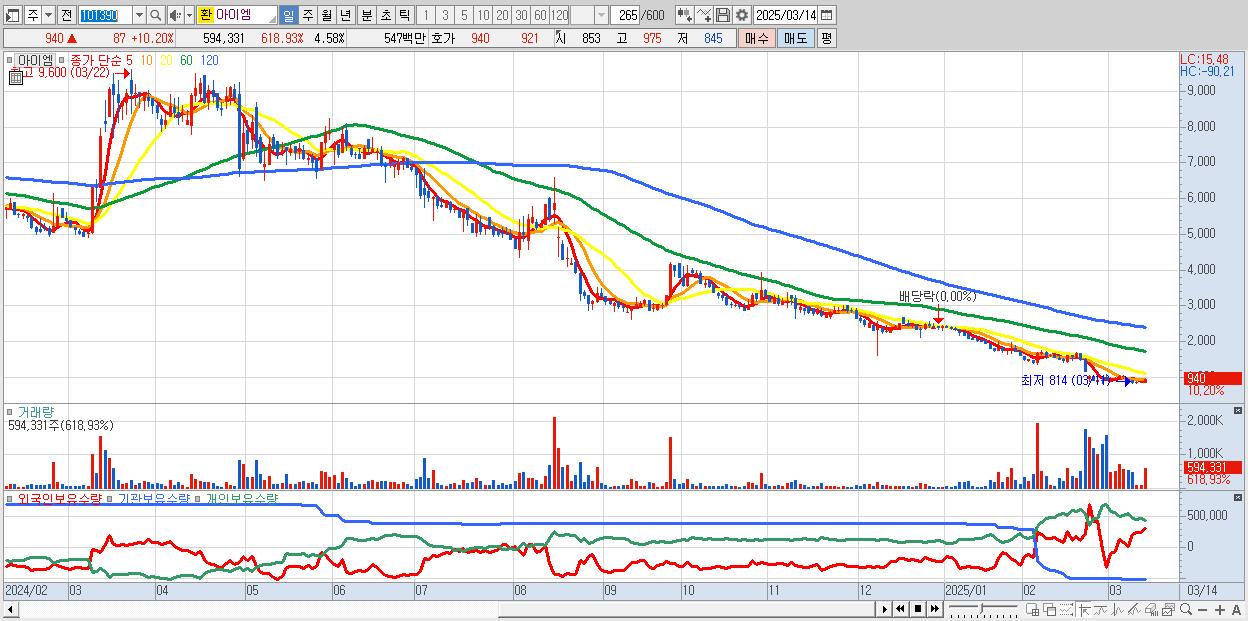
Task: Click the dotted range selection icon in bottom toolbar
Action: (1066, 609)
